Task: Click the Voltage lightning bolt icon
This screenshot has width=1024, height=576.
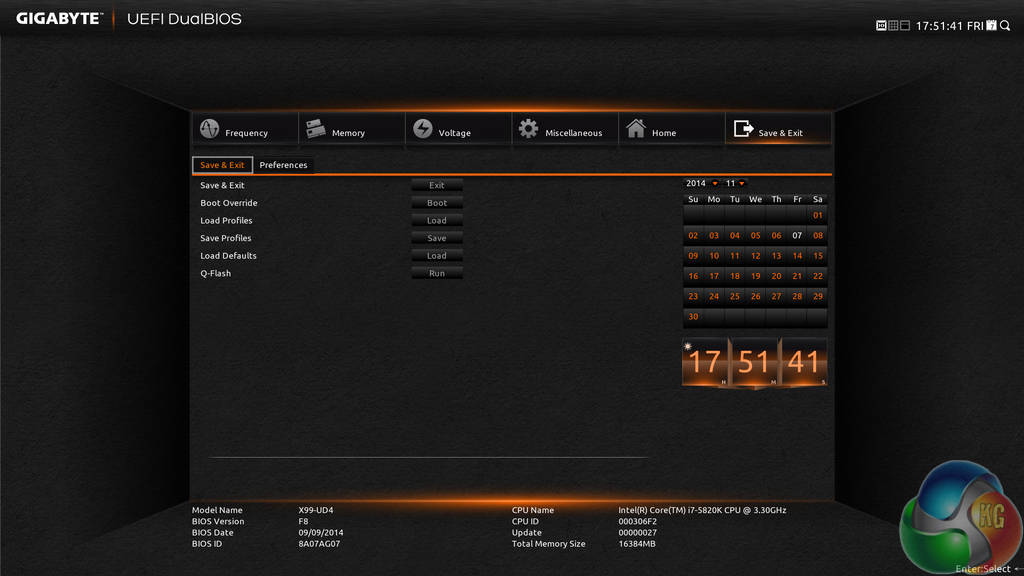Action: pos(423,129)
